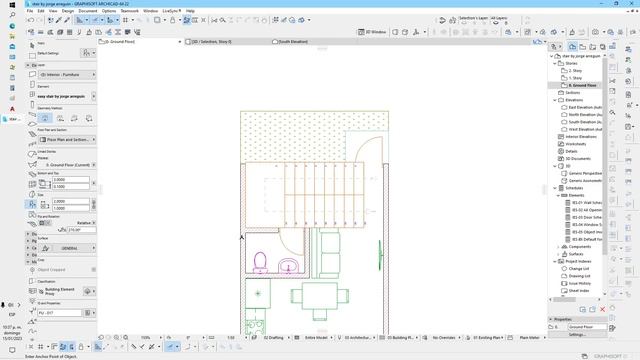The image size is (640, 360).
Task: Open the Windows Start menu
Action: pyautogui.click(x=12, y=5)
